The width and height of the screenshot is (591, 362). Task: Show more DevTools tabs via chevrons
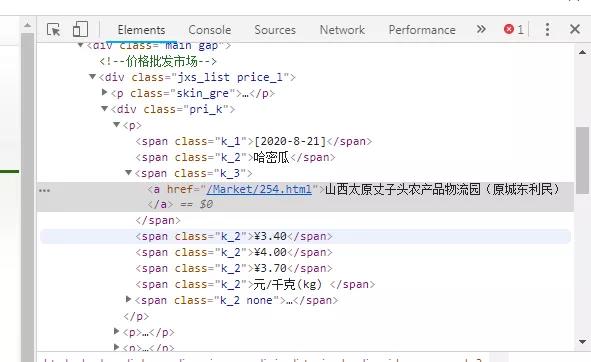click(x=481, y=29)
